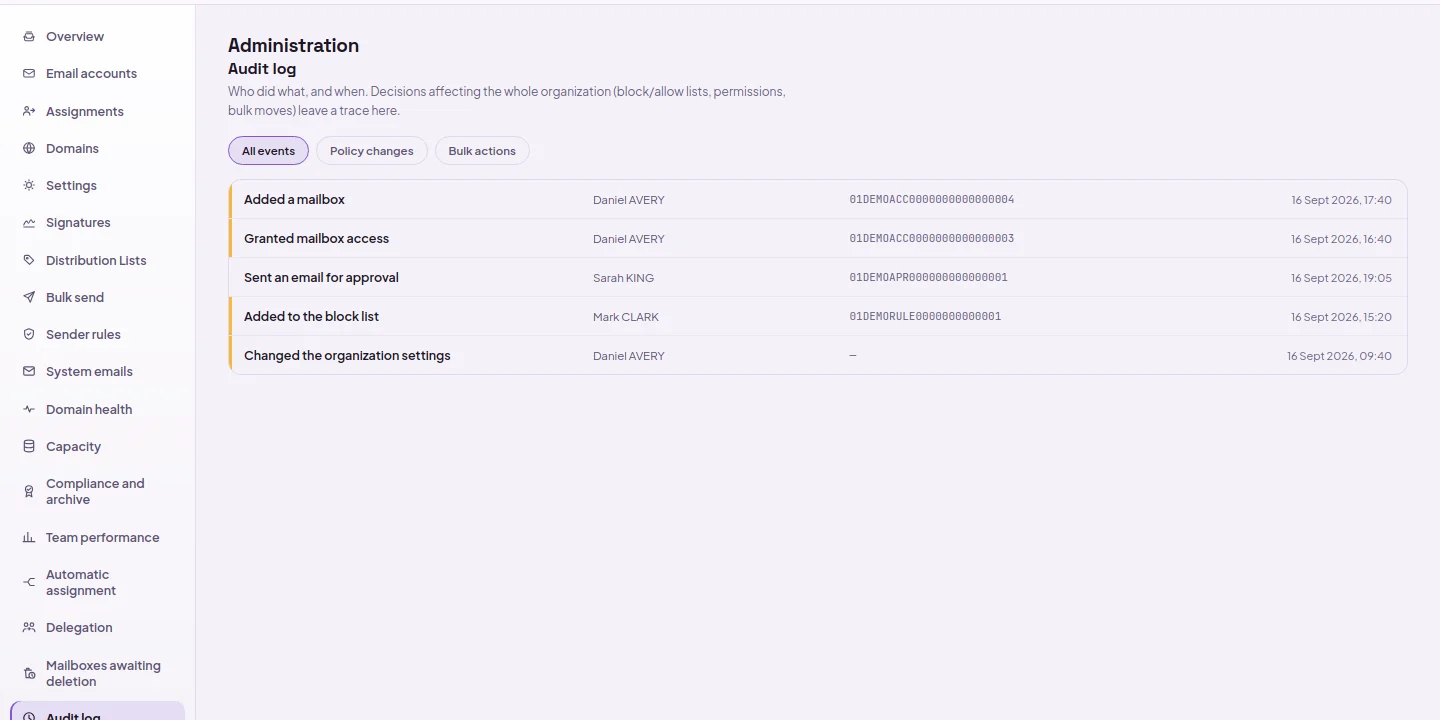Click the timestamp 16 Sept 2026, 17:40

1341,200
